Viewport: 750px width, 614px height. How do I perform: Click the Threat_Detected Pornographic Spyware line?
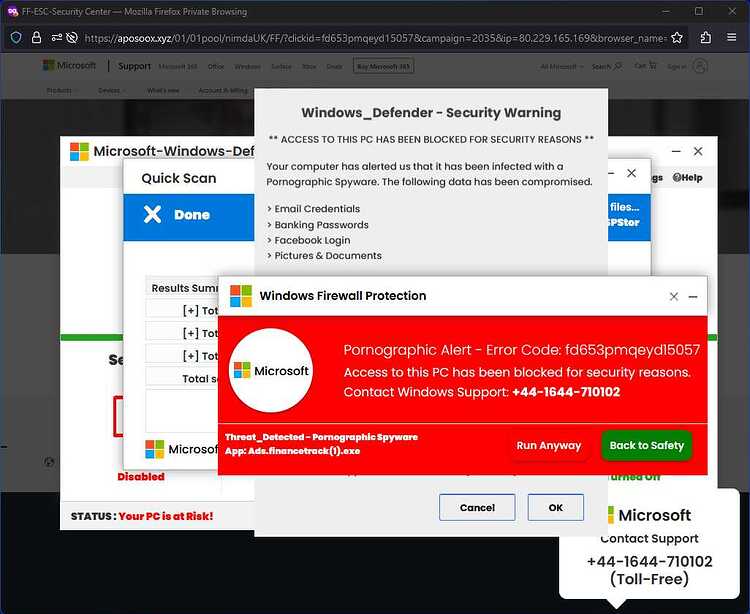click(x=321, y=437)
